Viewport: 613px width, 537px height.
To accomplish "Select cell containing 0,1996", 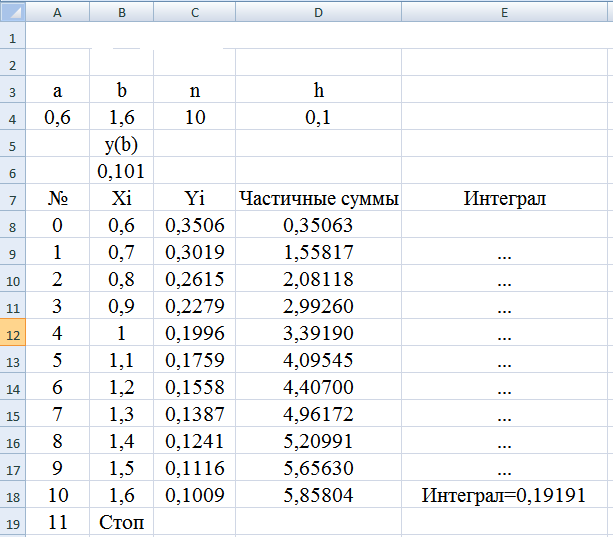I will coord(195,332).
